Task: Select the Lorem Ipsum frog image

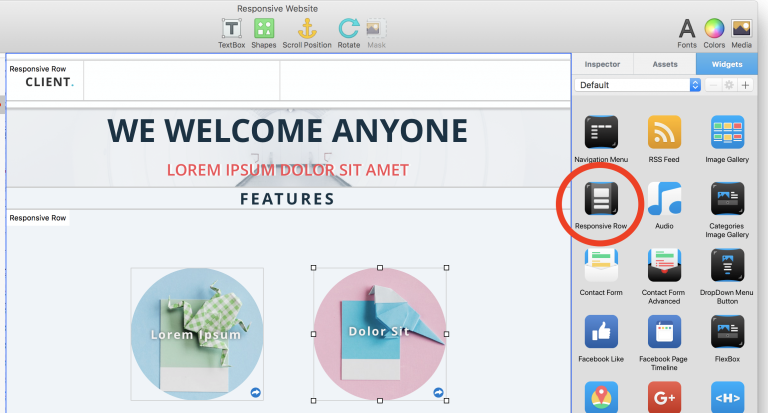Action: pyautogui.click(x=197, y=334)
